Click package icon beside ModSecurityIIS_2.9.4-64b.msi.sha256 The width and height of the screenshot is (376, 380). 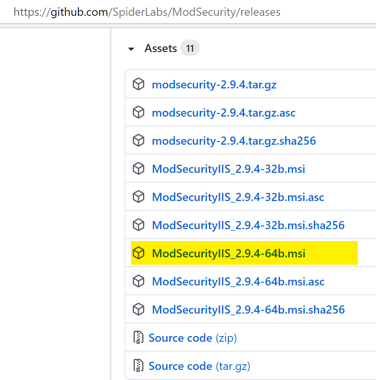[x=138, y=309]
